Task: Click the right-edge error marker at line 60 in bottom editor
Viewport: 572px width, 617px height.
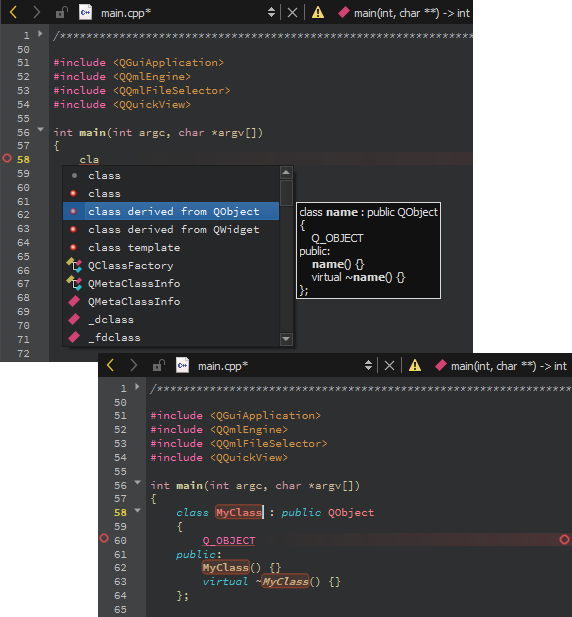Action: coord(564,539)
